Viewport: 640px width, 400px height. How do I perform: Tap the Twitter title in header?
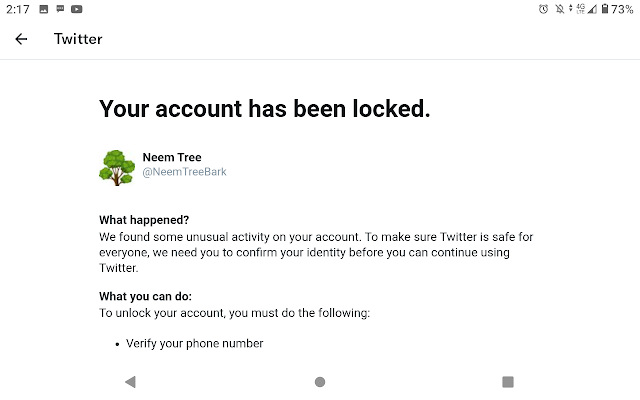78,39
